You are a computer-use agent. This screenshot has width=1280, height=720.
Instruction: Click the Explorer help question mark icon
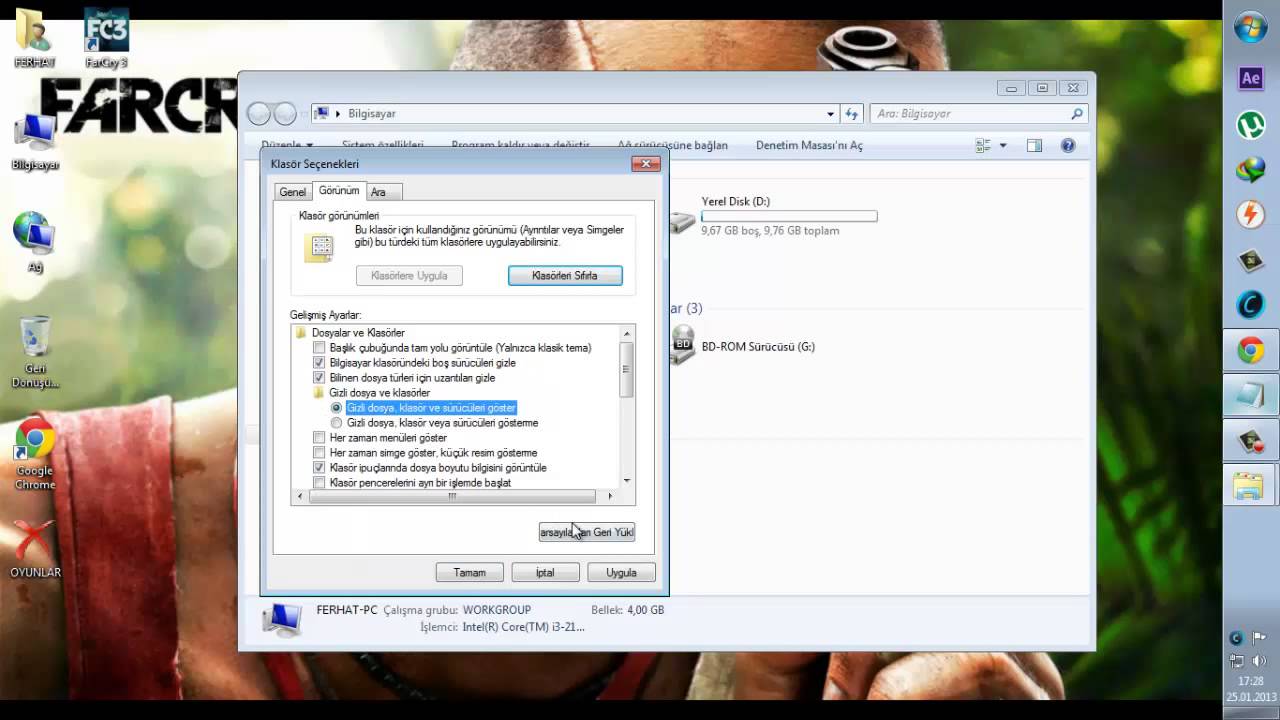tap(1067, 145)
